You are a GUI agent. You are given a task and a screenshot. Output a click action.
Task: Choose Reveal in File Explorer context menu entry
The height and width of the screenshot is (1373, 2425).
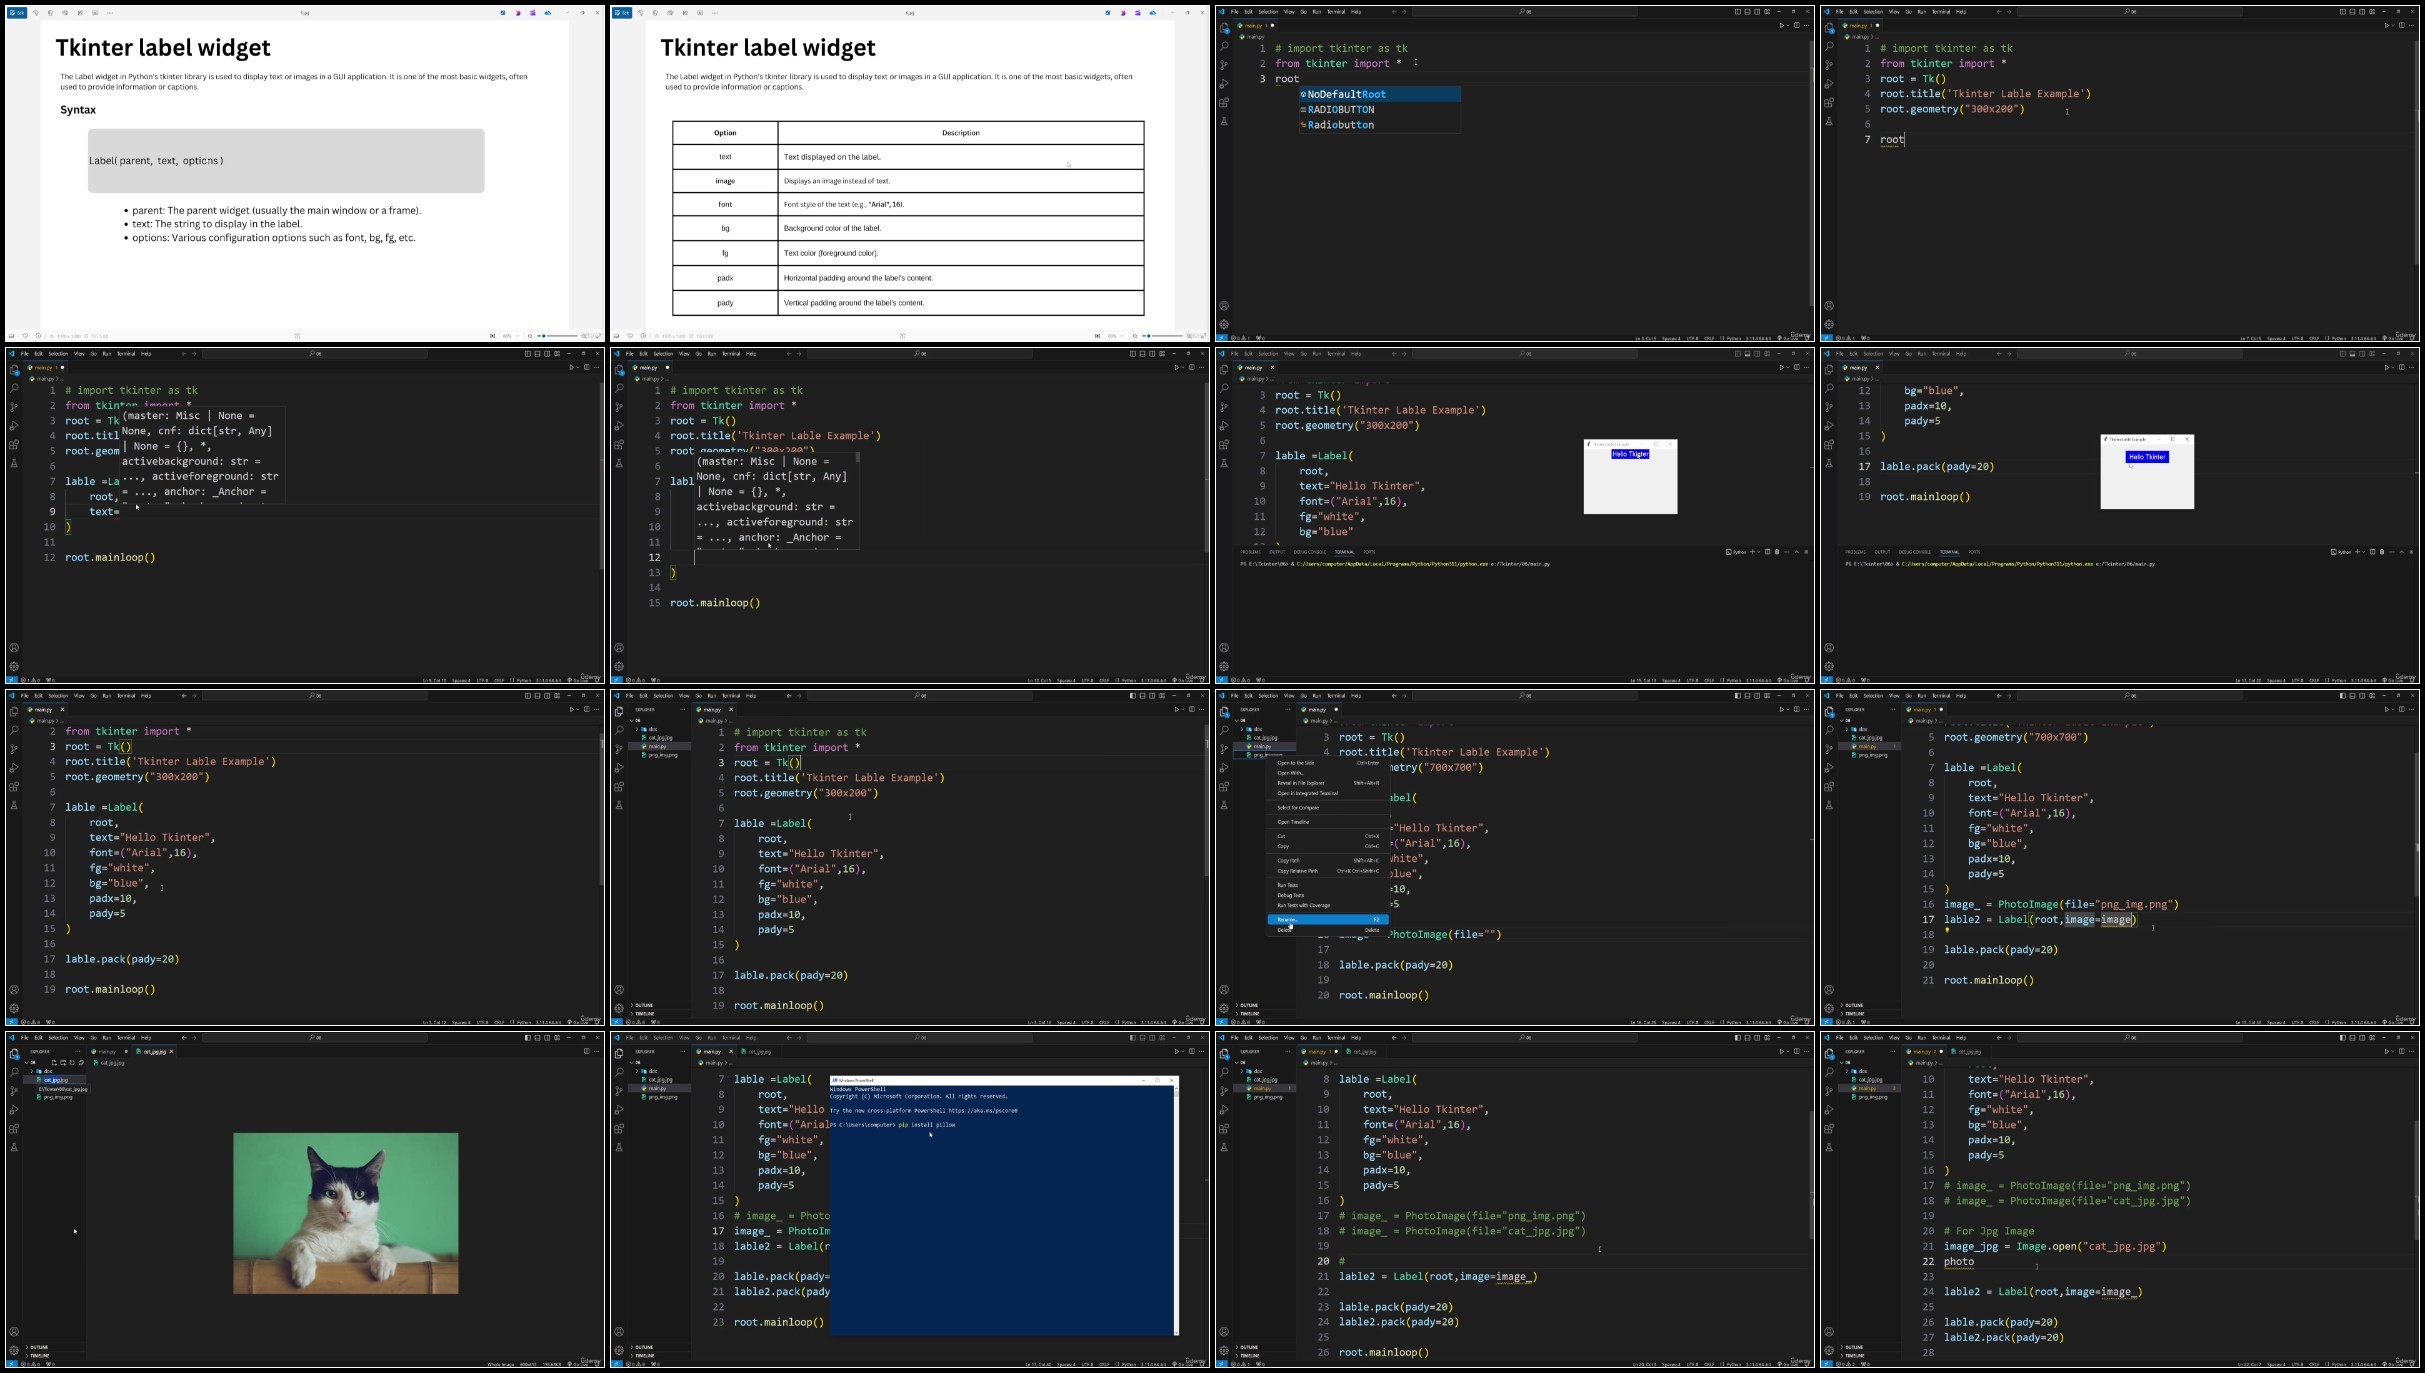pyautogui.click(x=1327, y=783)
